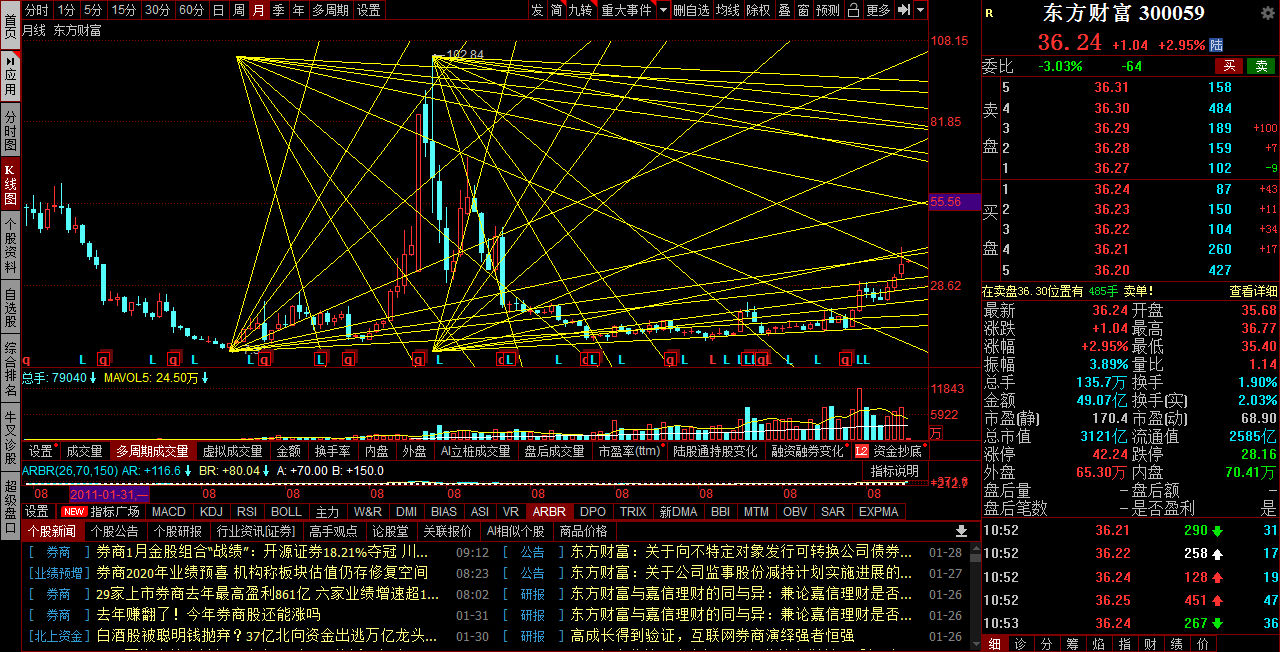Click the download arrow icon in news panel
Screen dimensions: 1280x652
(x=961, y=531)
